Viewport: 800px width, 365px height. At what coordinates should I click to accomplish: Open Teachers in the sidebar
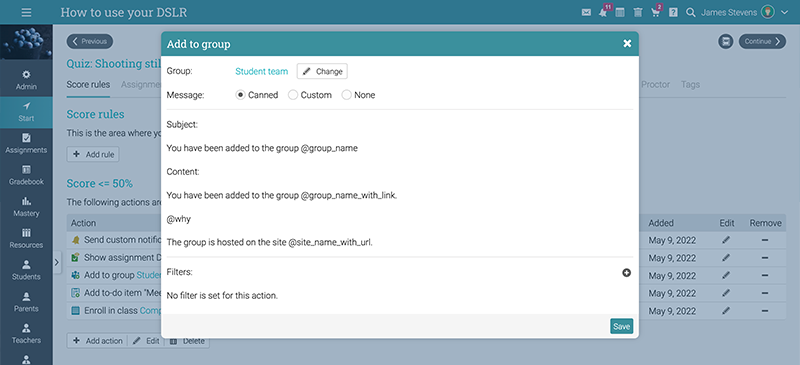(x=26, y=334)
